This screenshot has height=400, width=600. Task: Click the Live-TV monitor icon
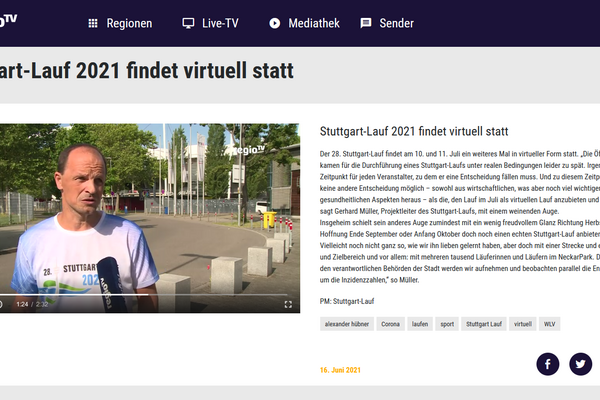pyautogui.click(x=188, y=23)
